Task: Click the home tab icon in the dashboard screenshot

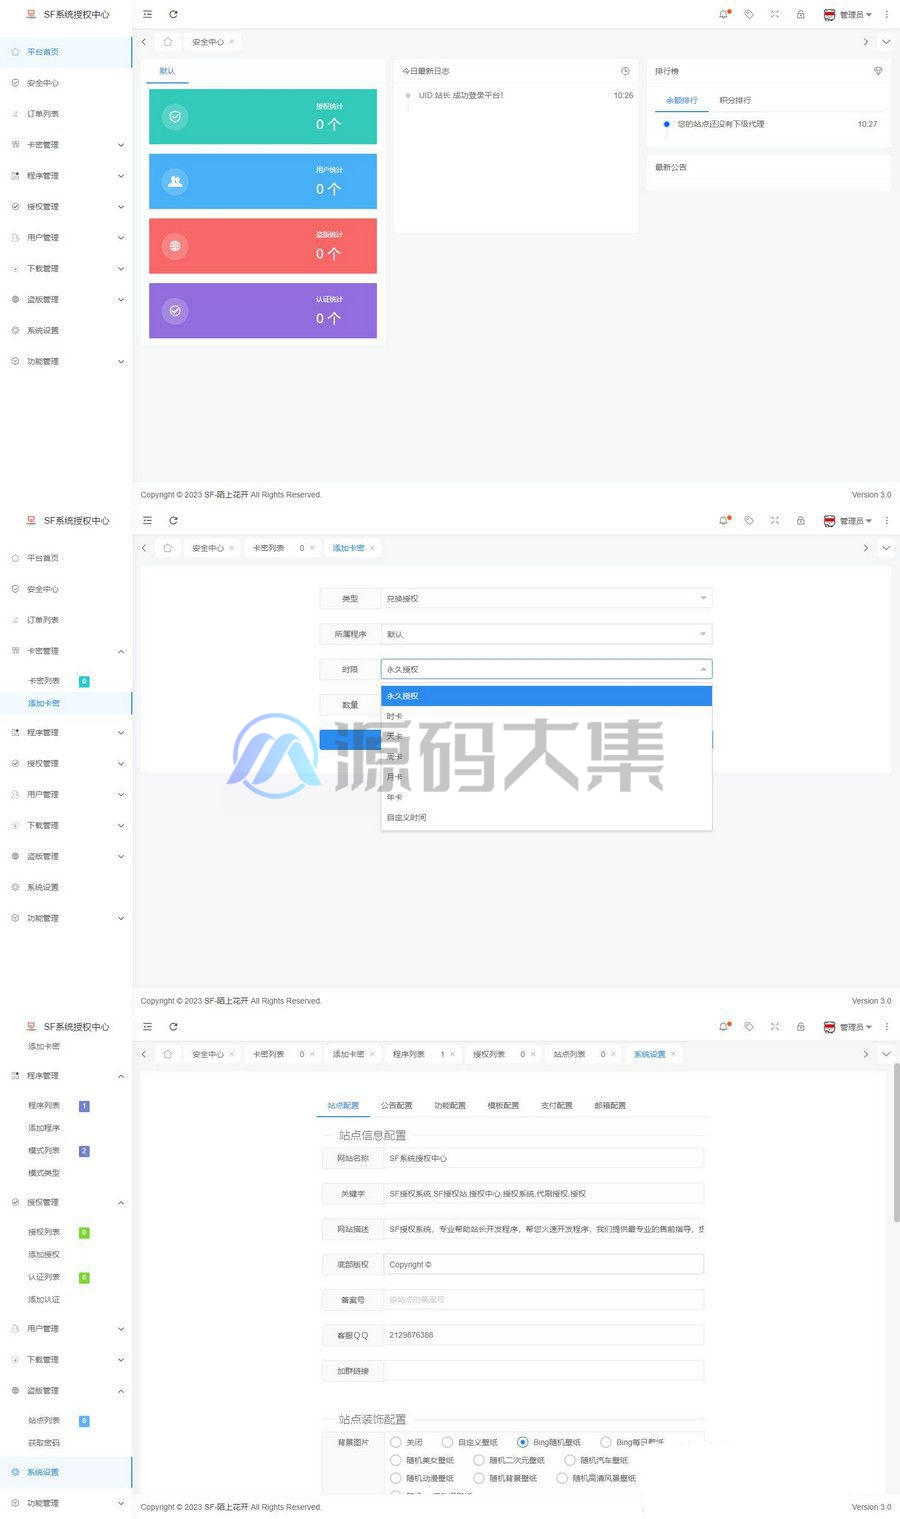Action: (168, 42)
